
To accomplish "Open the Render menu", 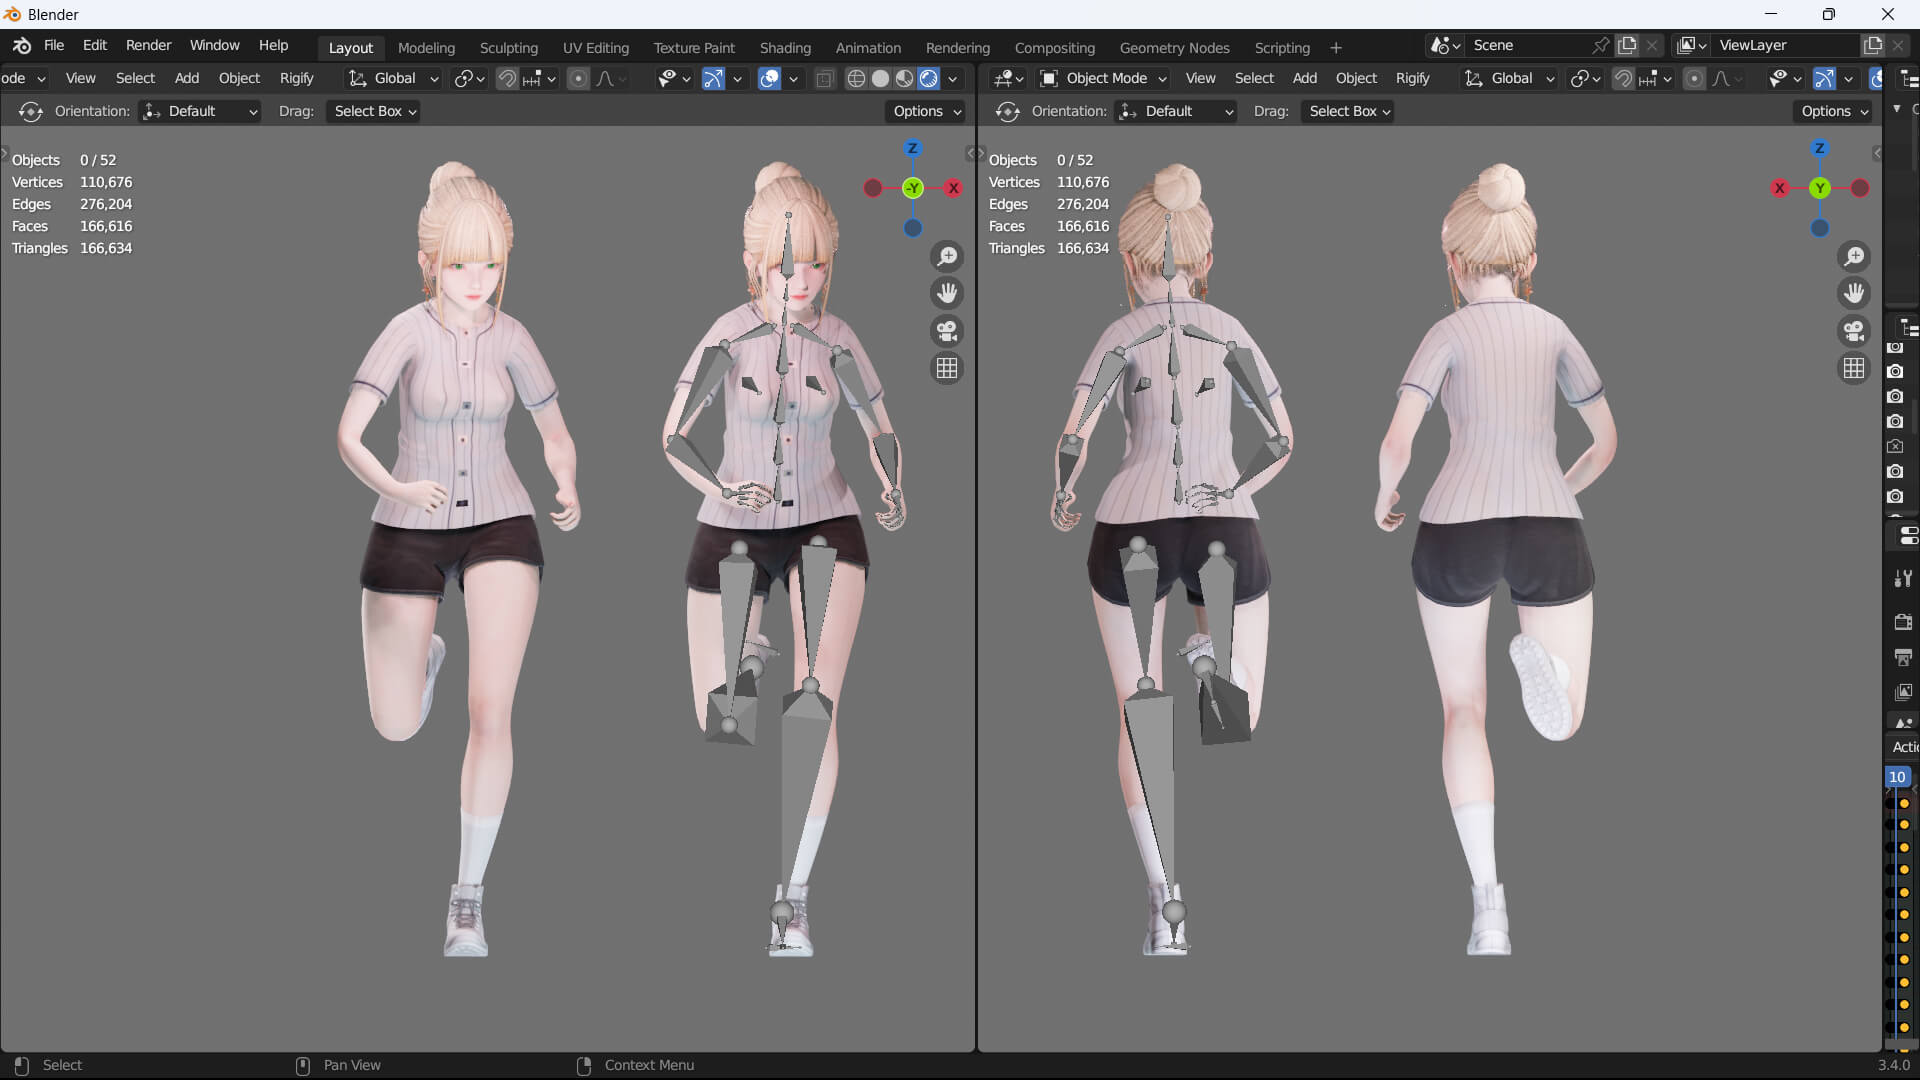I will click(148, 45).
